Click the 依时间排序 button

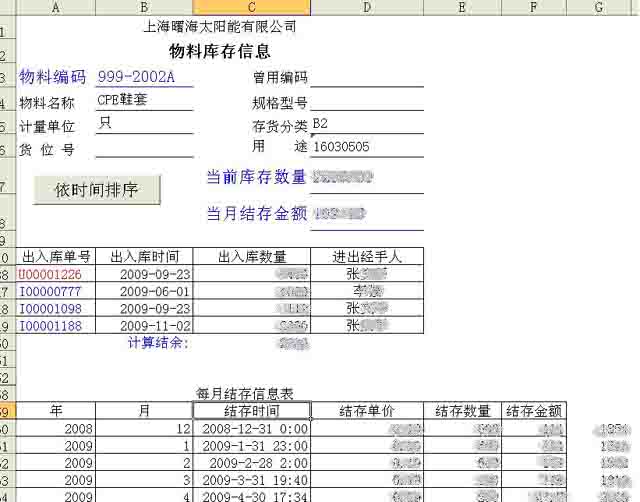tap(97, 189)
